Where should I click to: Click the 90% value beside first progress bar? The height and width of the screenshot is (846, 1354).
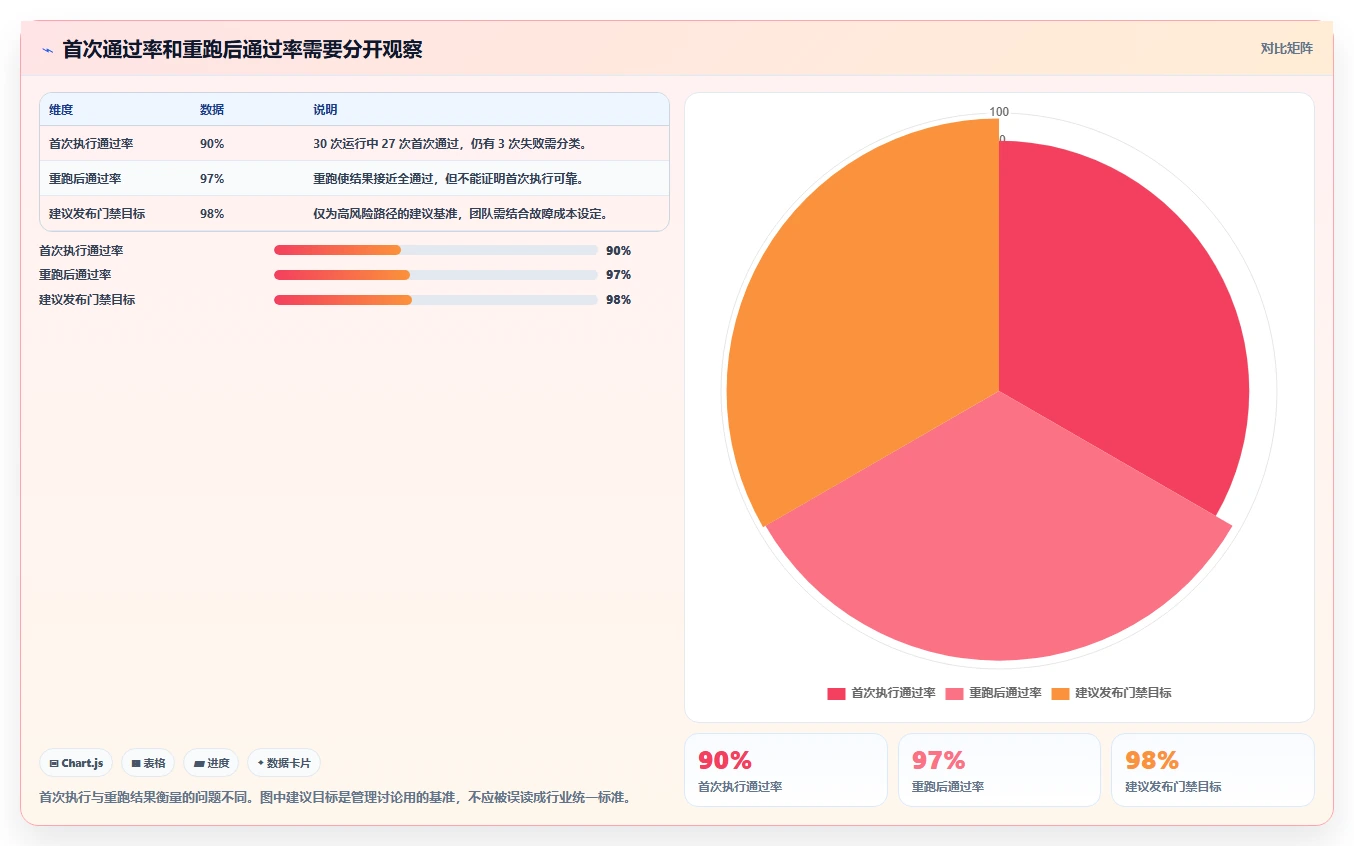(x=618, y=251)
